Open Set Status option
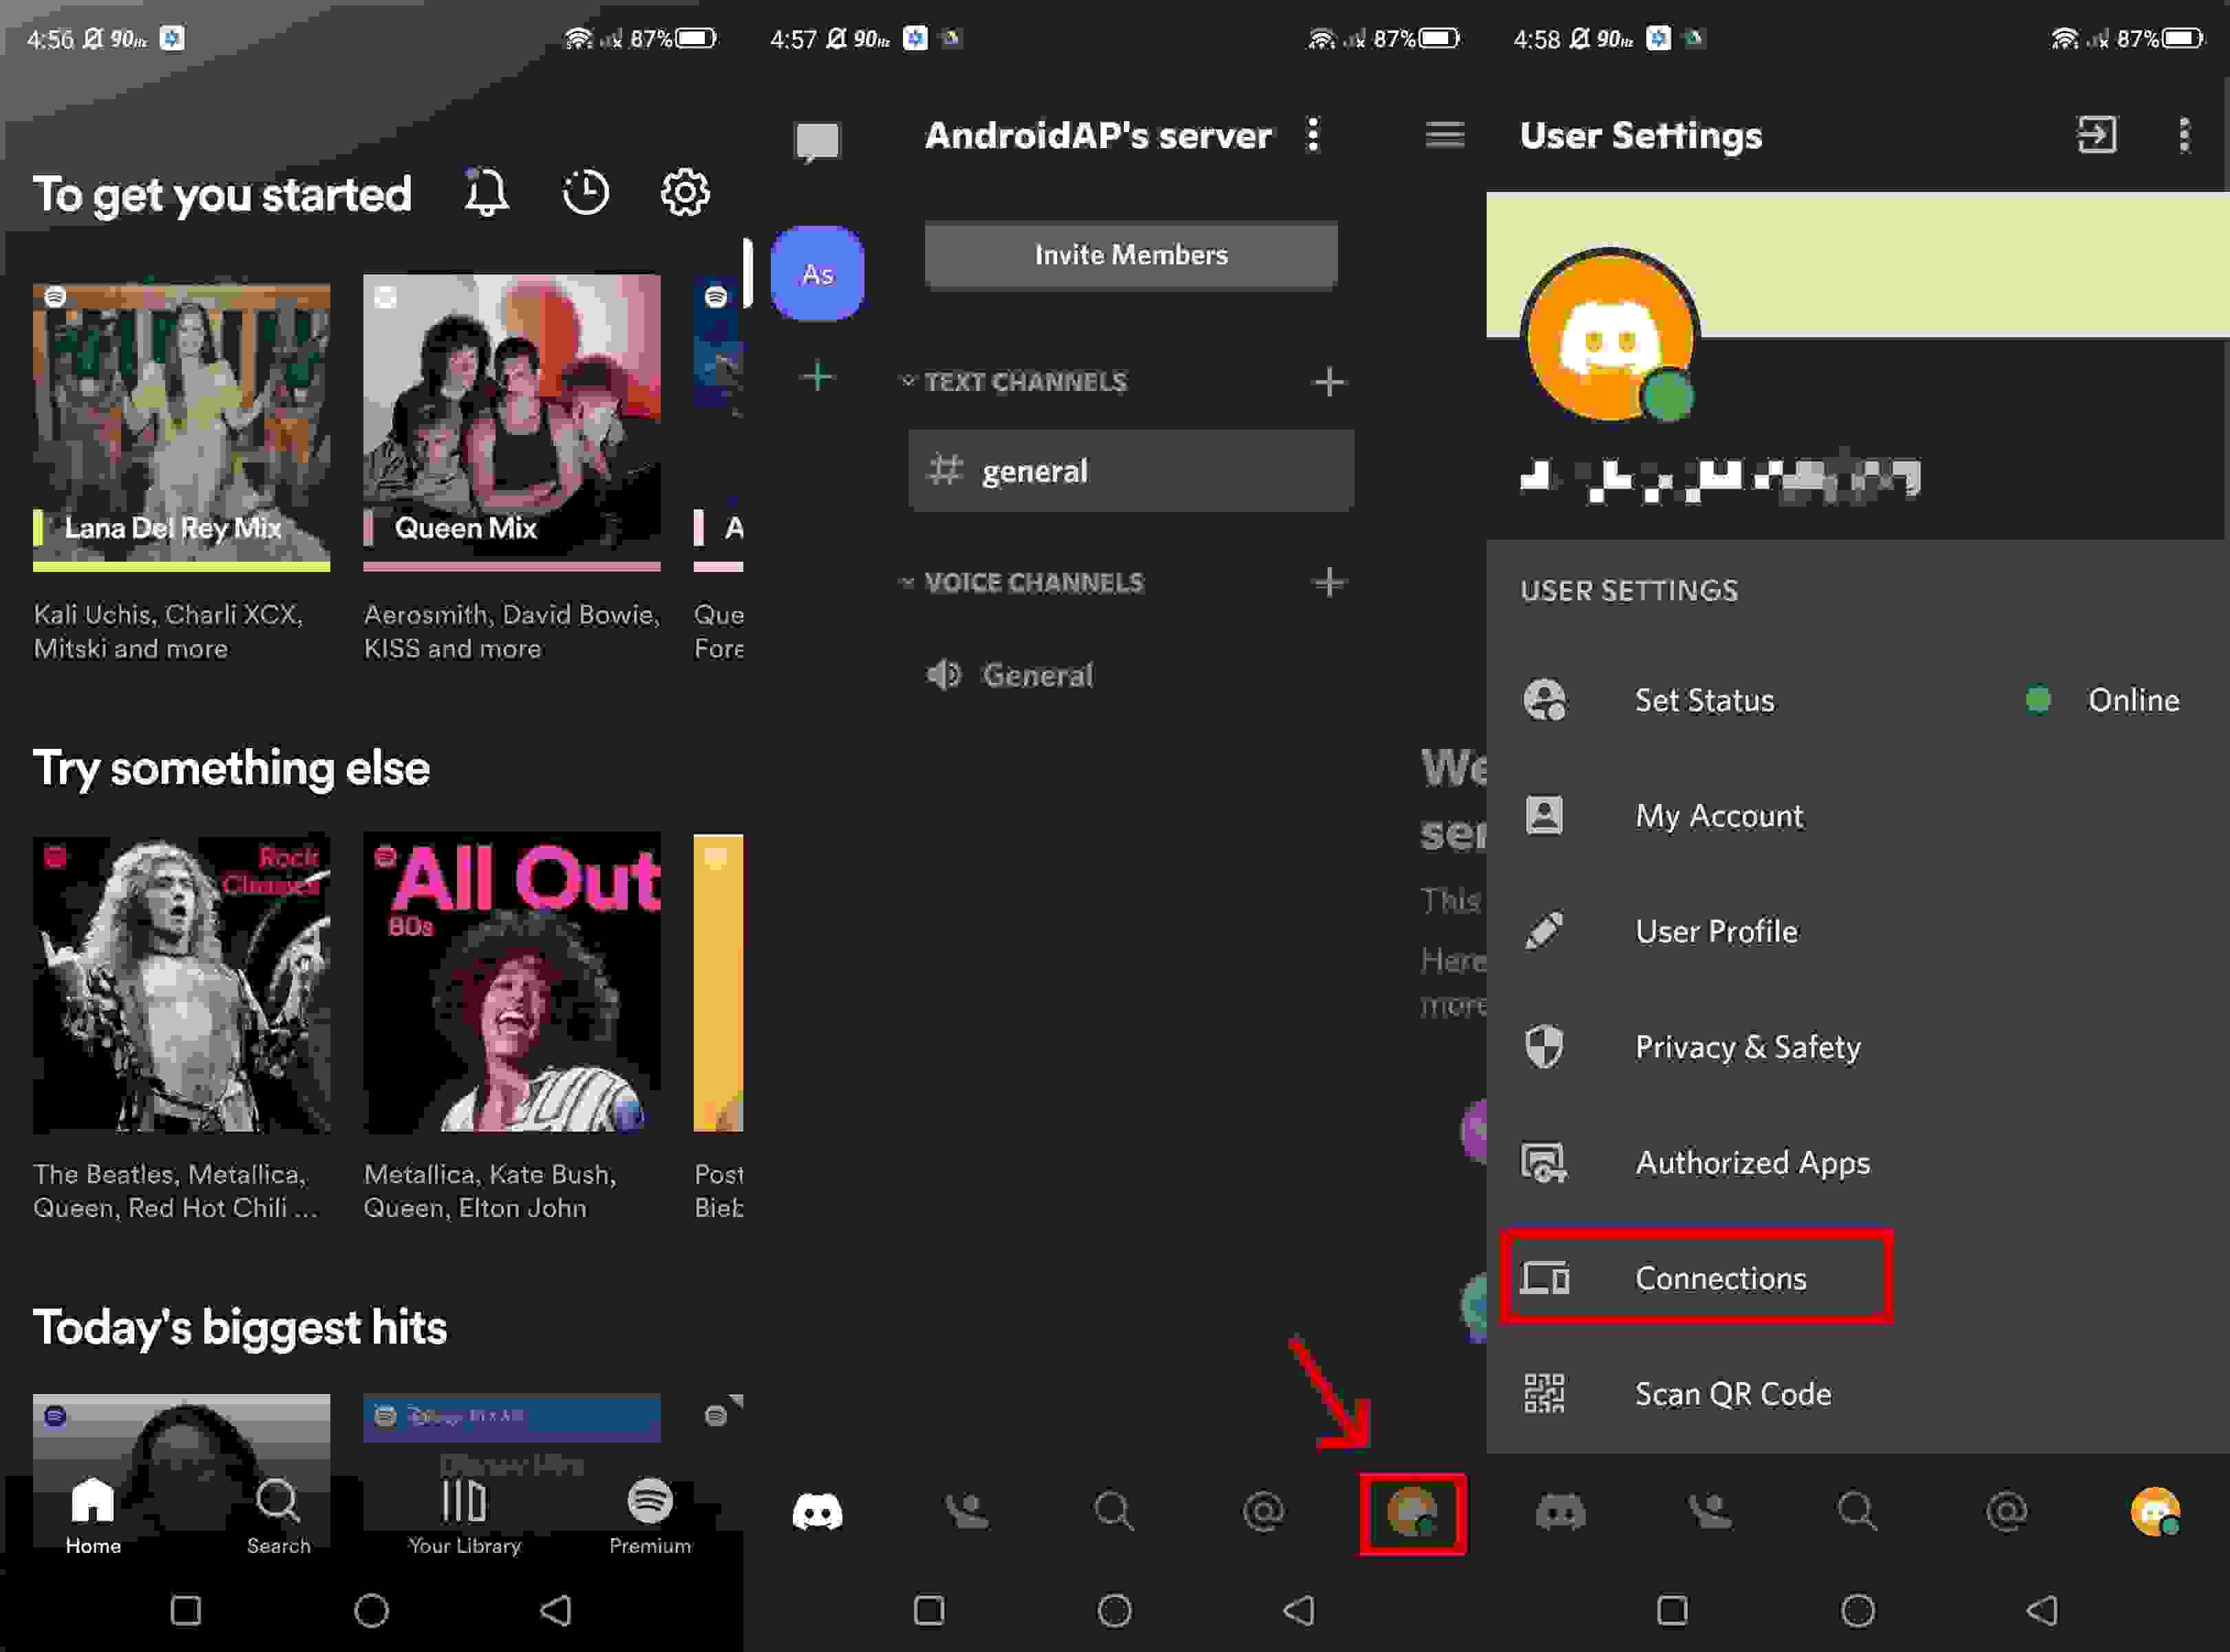2230x1652 pixels. point(1858,700)
